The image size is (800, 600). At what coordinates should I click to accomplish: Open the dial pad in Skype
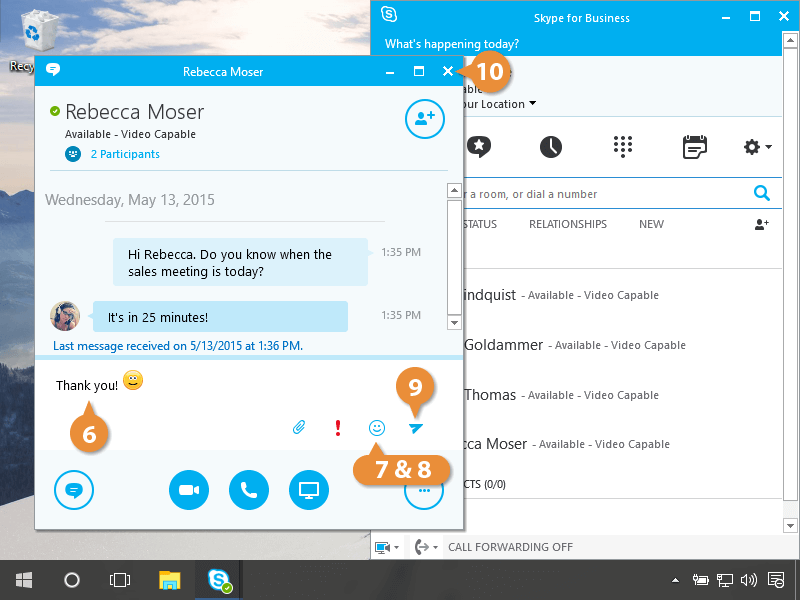[x=623, y=147]
